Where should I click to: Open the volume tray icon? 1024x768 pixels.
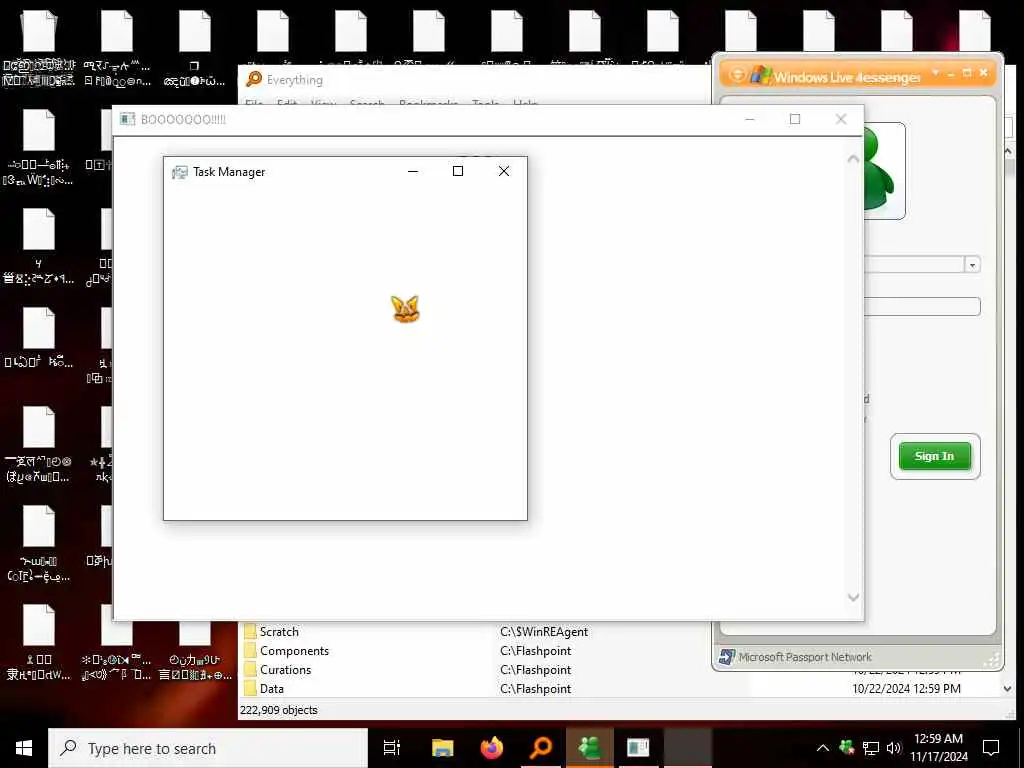pyautogui.click(x=894, y=748)
